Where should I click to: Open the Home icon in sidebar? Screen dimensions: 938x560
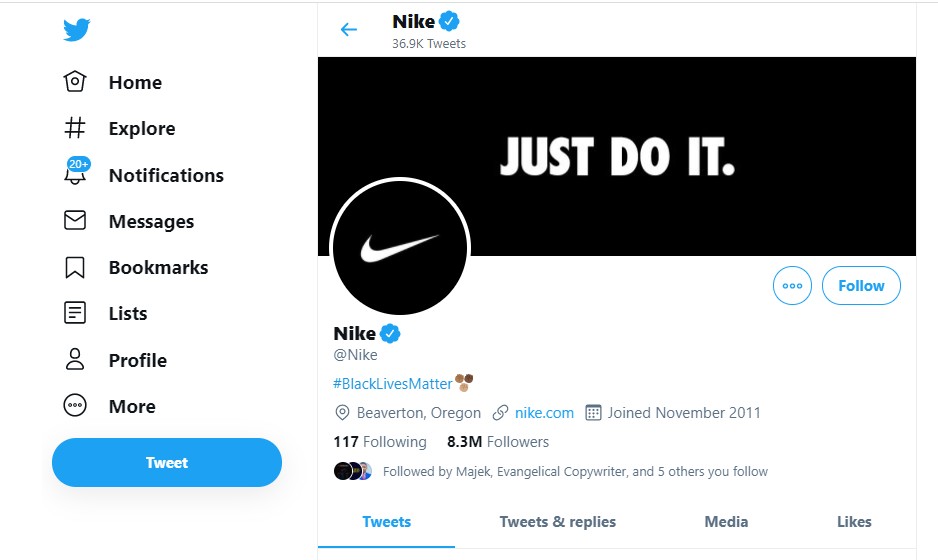point(75,82)
